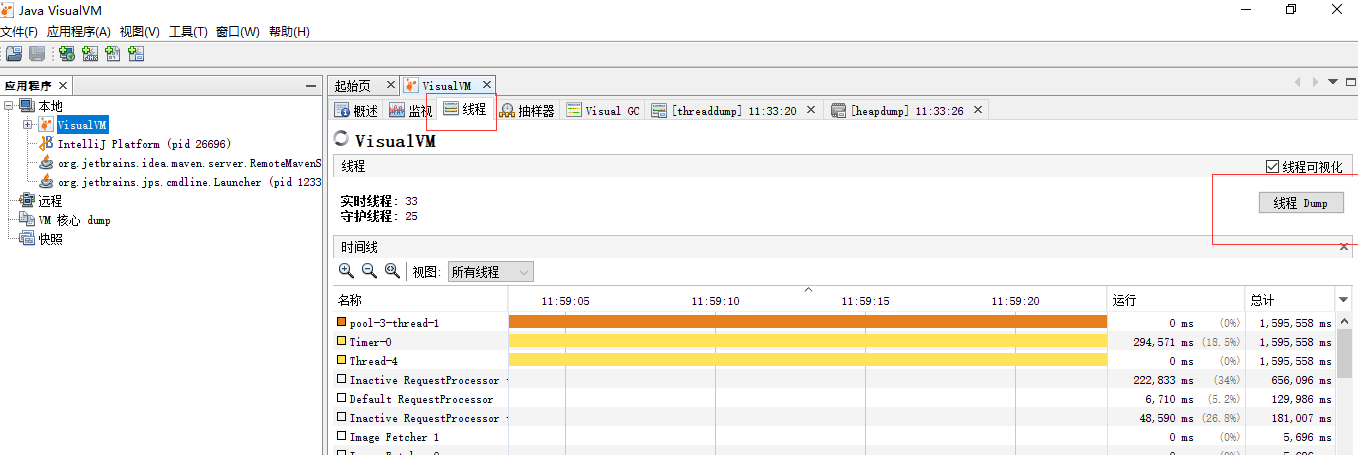Select the Image Fetcher 1 row
This screenshot has width=1358, height=455.
pos(835,437)
